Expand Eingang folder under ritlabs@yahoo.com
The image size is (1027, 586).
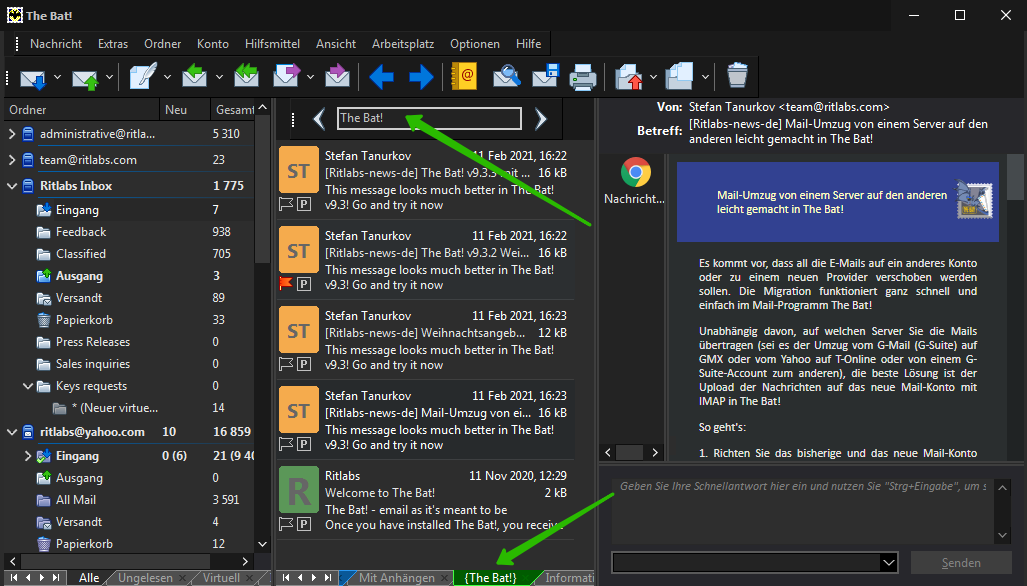click(x=28, y=455)
